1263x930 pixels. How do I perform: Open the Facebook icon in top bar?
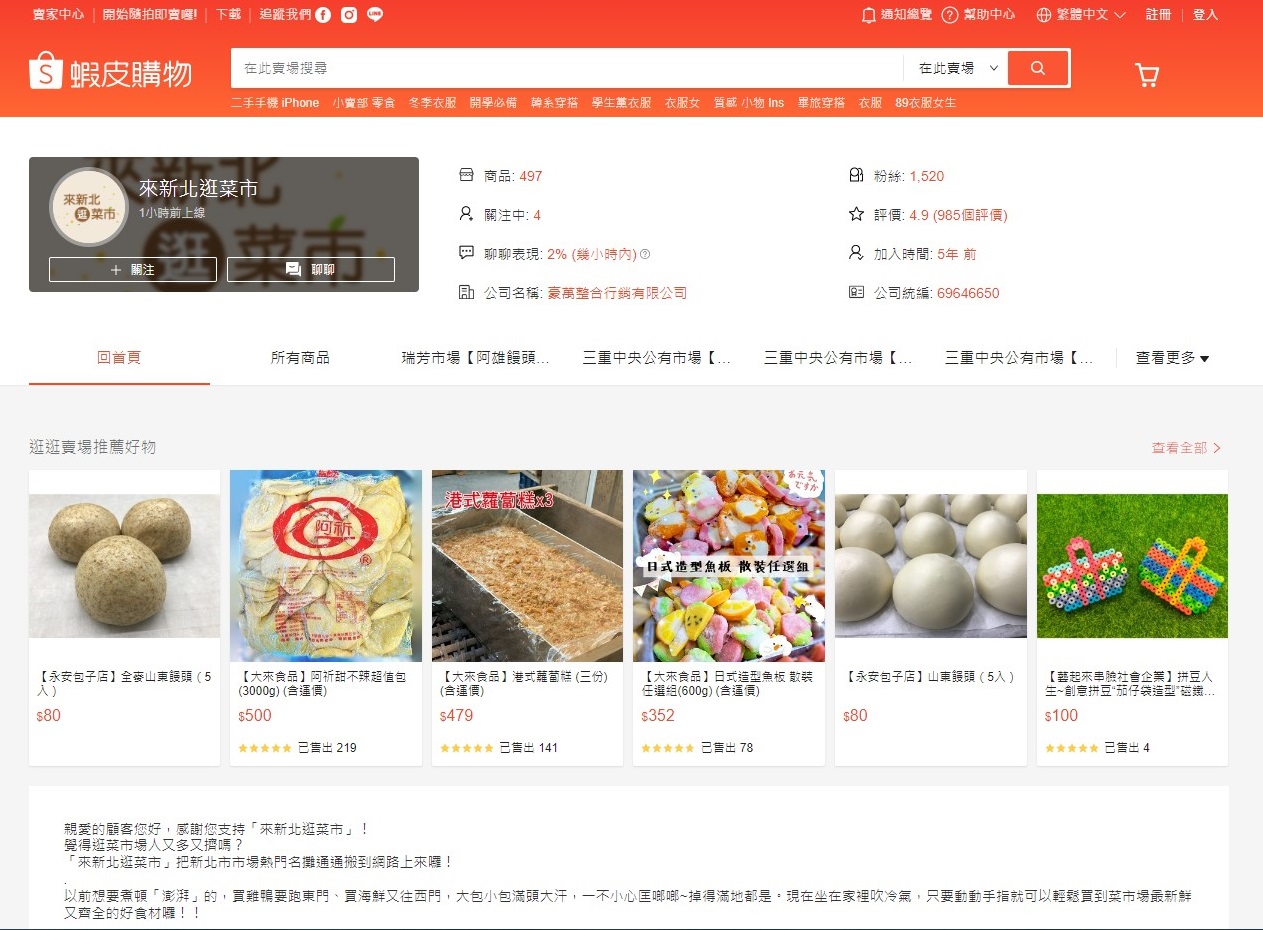323,15
